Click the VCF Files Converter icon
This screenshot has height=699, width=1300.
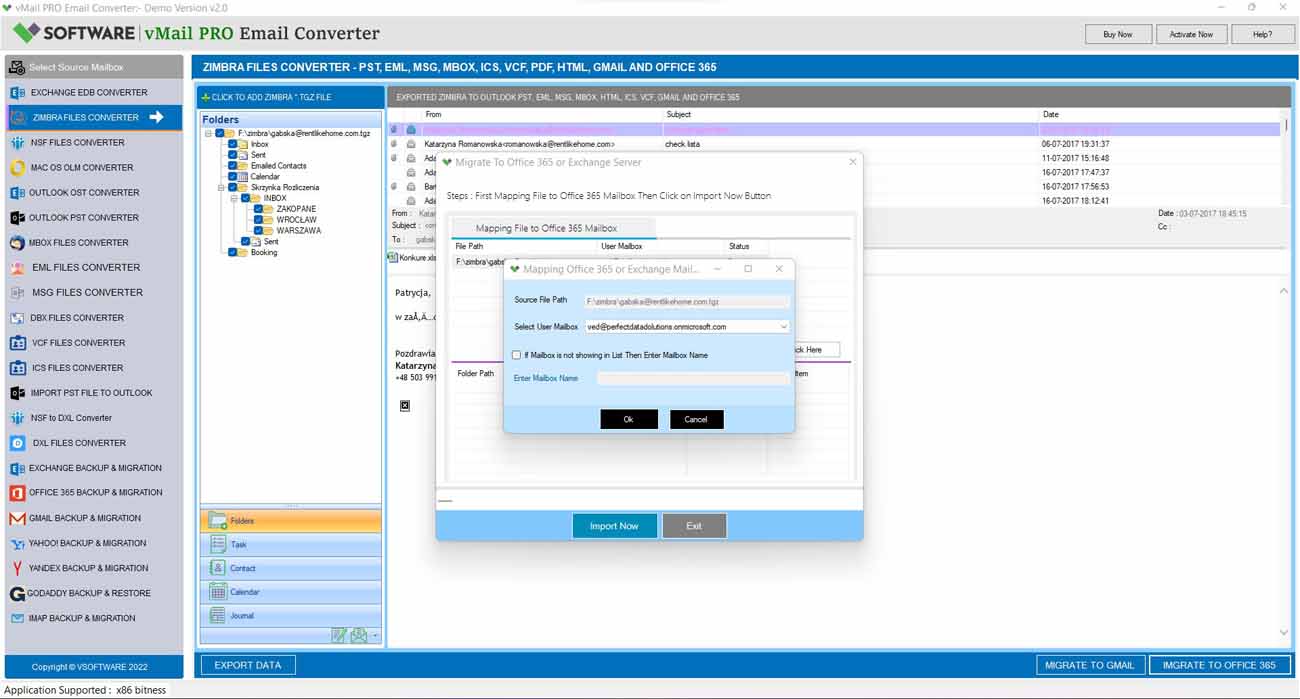(17, 342)
